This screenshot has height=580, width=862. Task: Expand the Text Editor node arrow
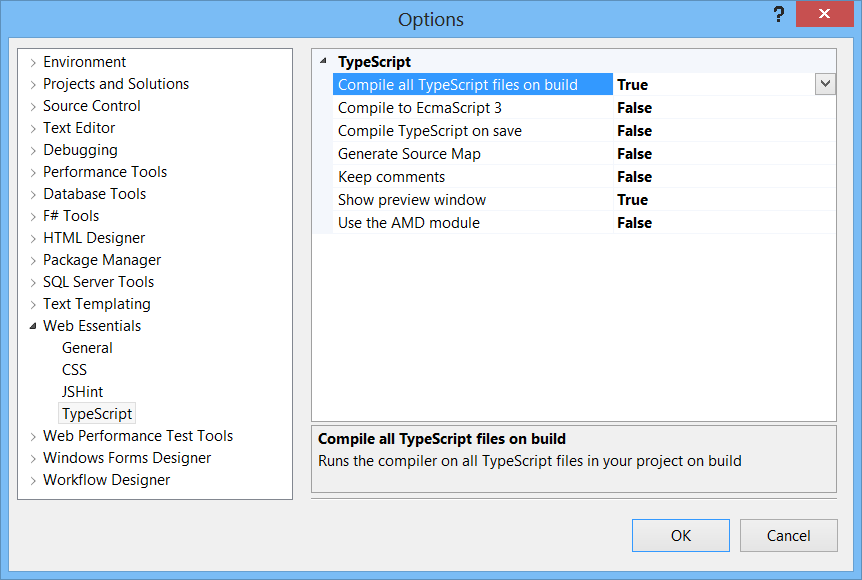(33, 128)
